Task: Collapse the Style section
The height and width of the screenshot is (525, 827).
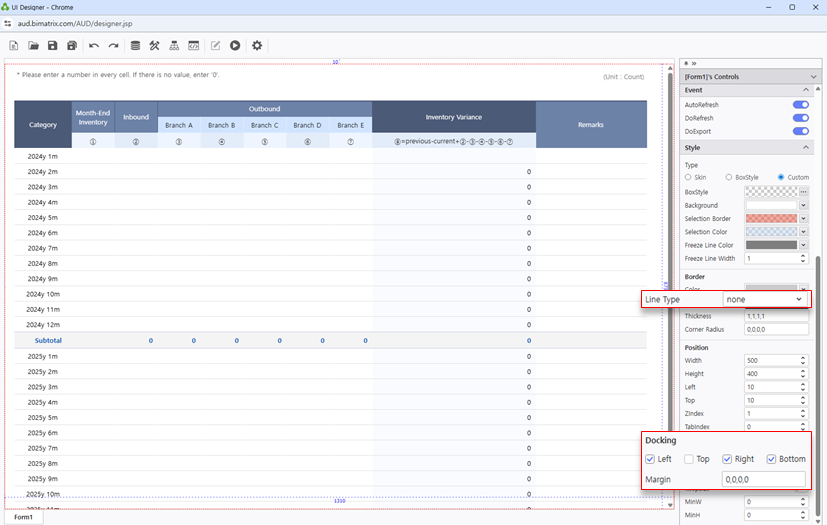Action: tap(804, 148)
